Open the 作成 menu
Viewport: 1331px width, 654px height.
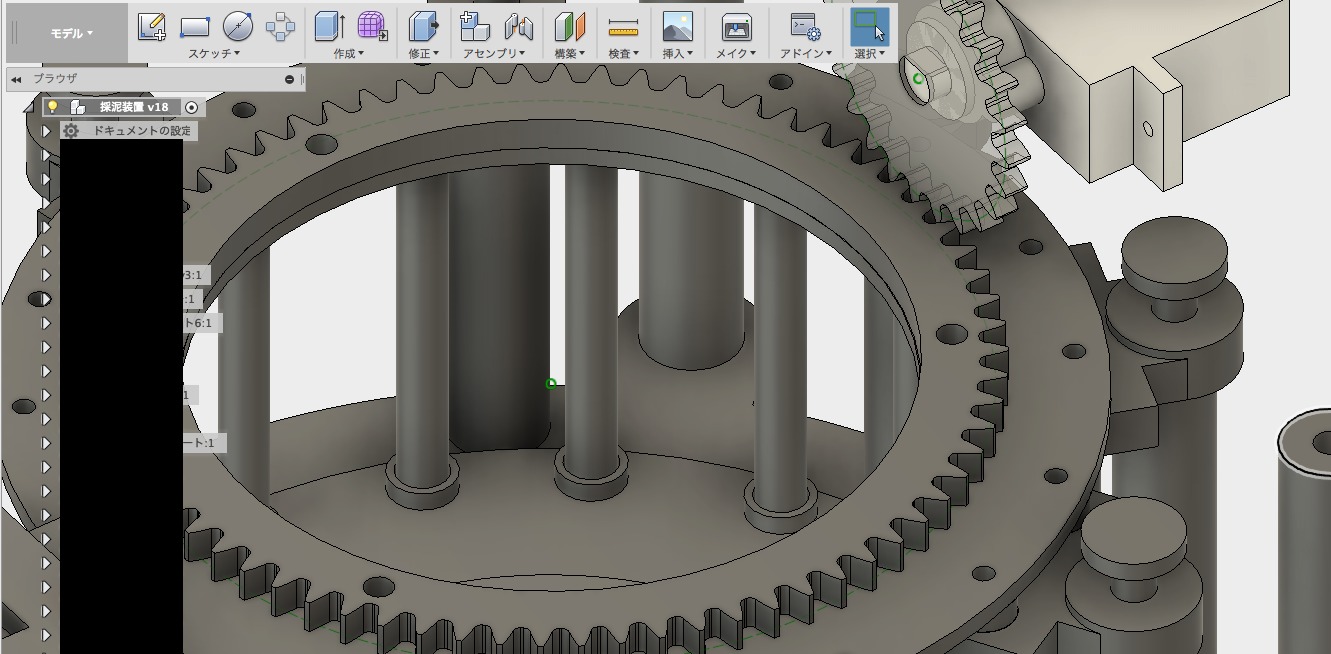coord(348,54)
